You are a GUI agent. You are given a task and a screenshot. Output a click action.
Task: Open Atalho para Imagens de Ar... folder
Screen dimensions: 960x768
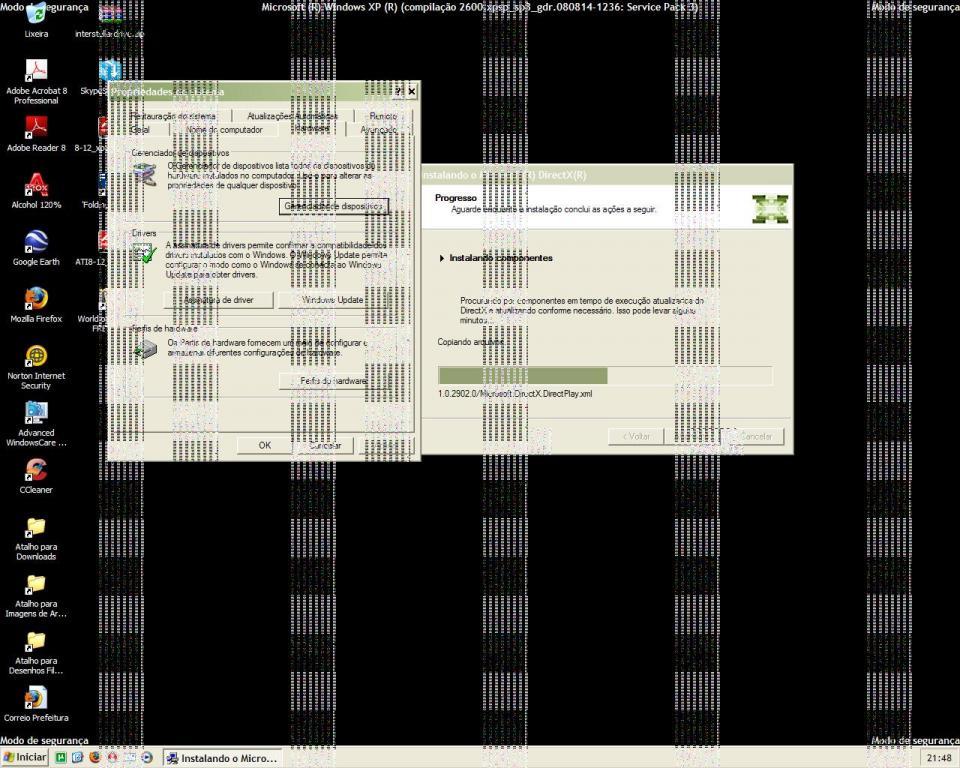pyautogui.click(x=36, y=595)
